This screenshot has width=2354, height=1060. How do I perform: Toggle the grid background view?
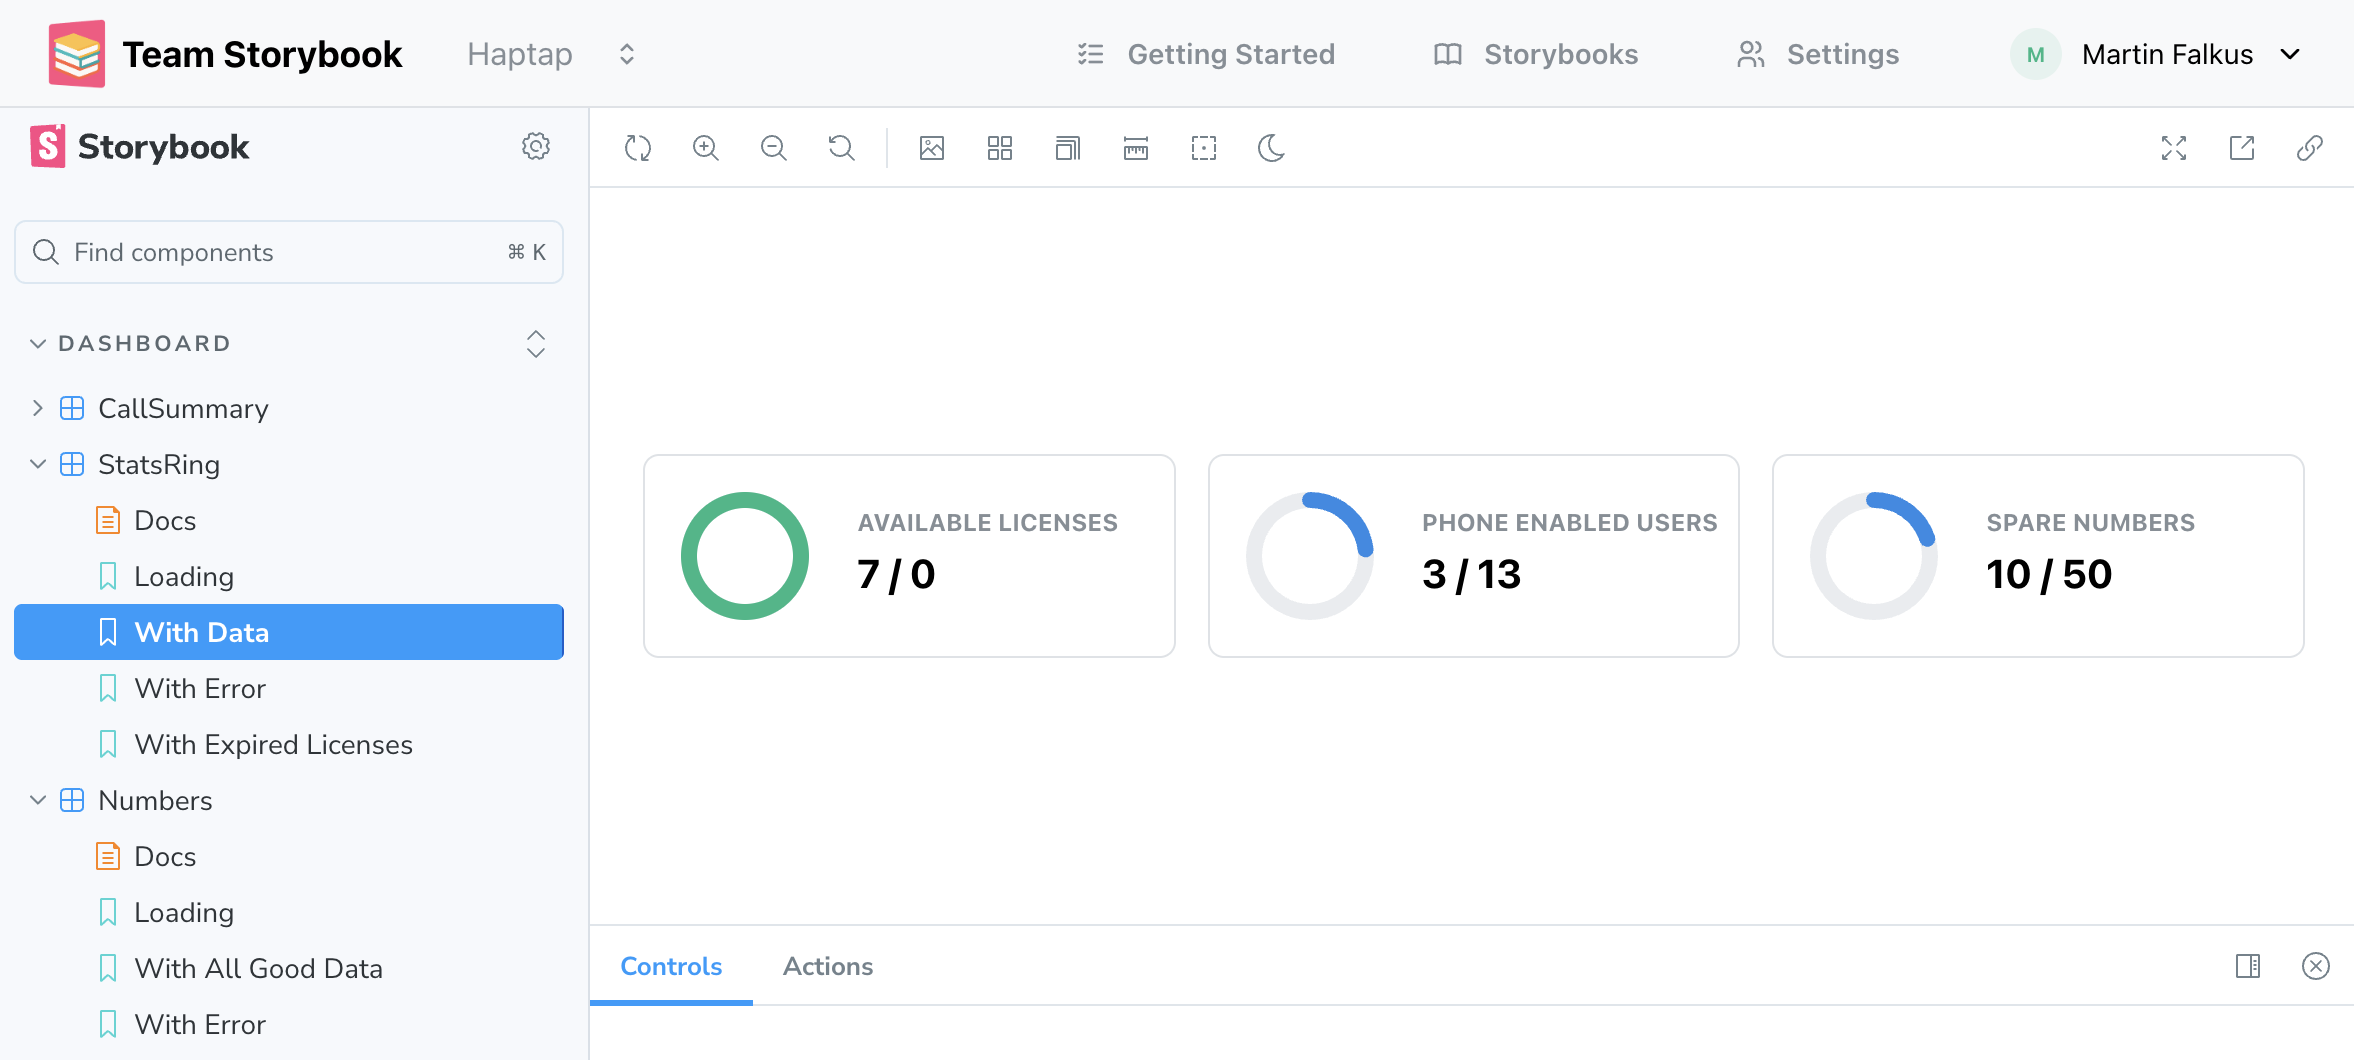[x=999, y=148]
